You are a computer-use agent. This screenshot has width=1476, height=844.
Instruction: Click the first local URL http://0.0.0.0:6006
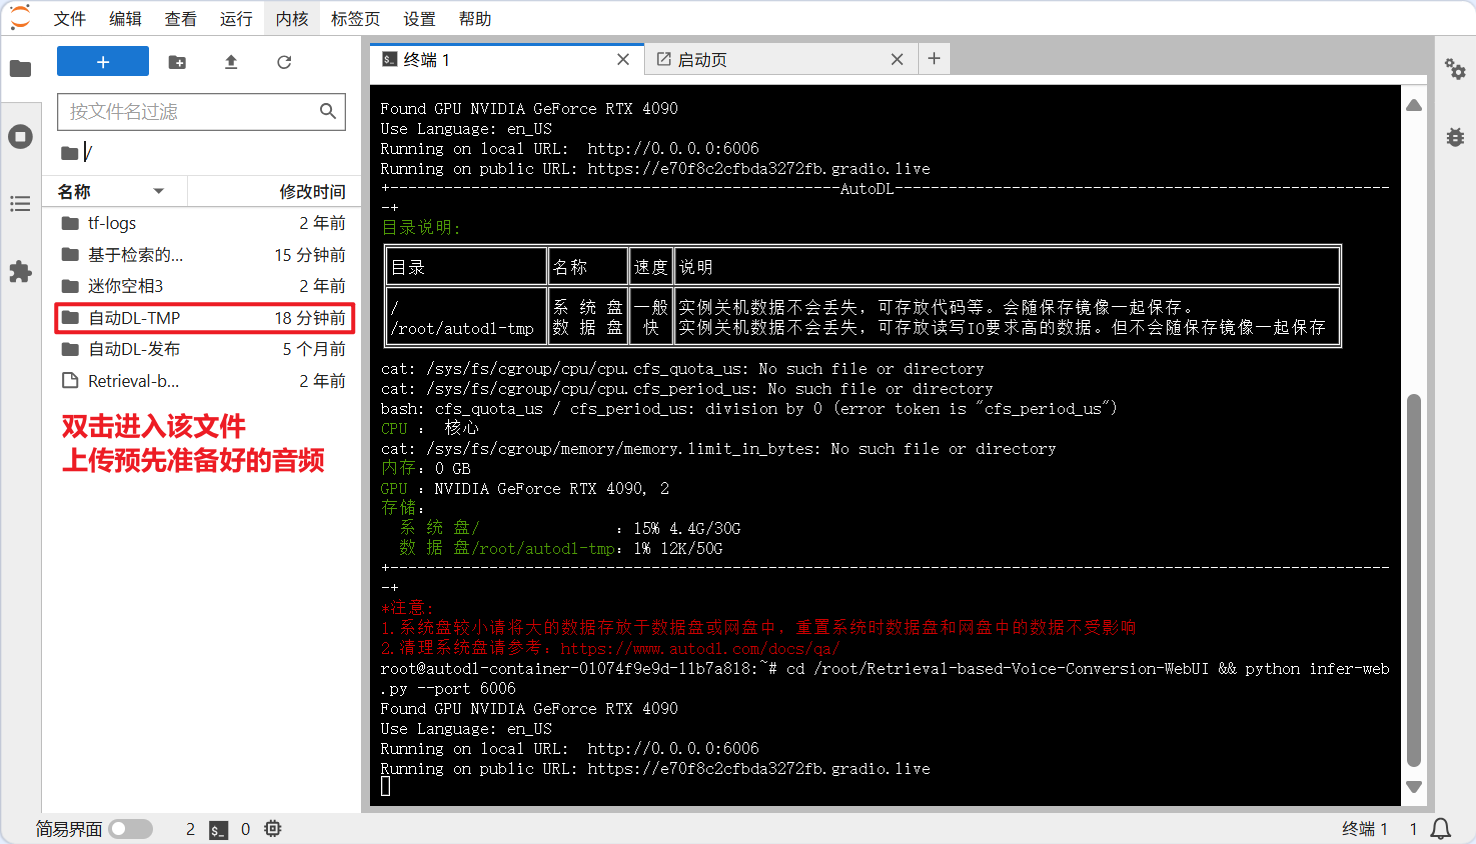coord(673,148)
